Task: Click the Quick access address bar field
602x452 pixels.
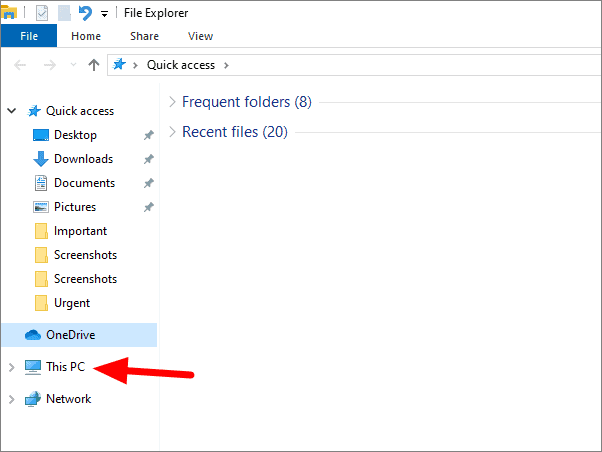Action: [354, 65]
